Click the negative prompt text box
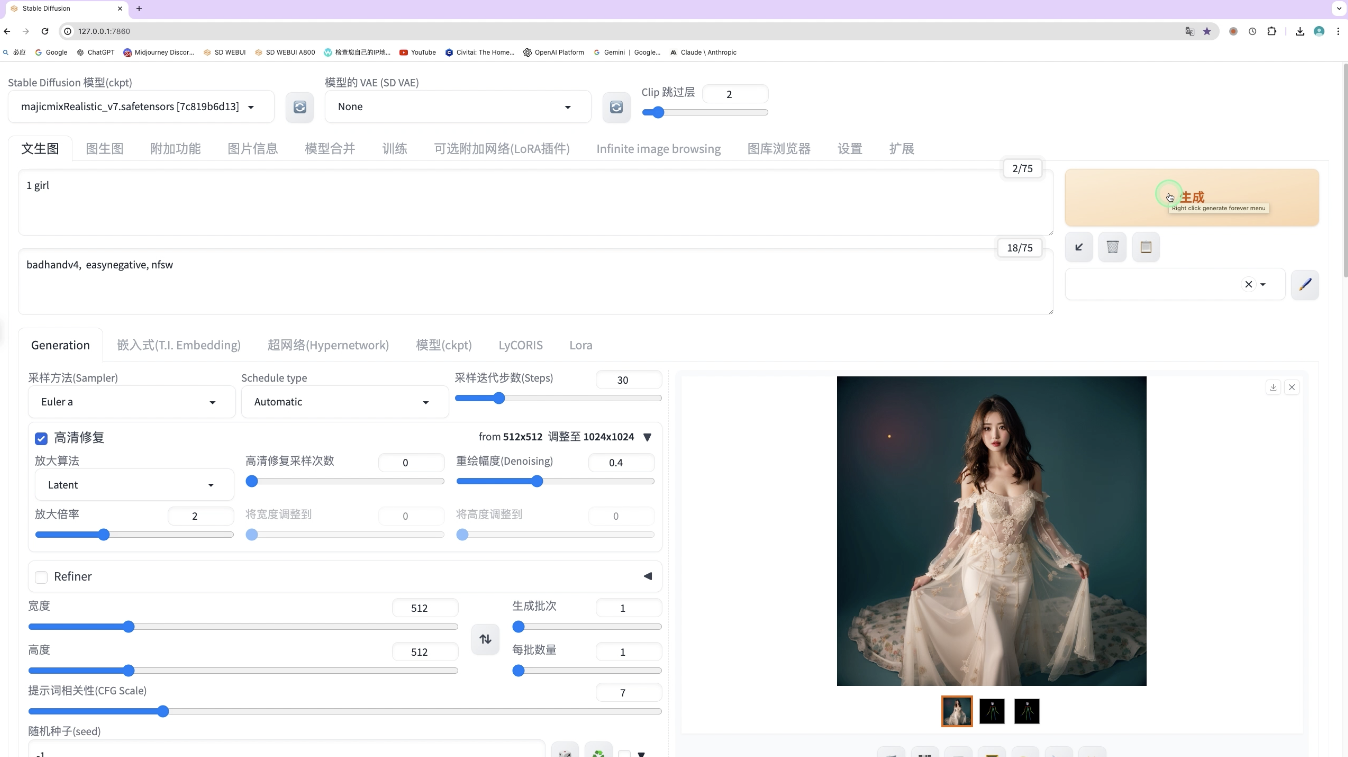 (535, 282)
